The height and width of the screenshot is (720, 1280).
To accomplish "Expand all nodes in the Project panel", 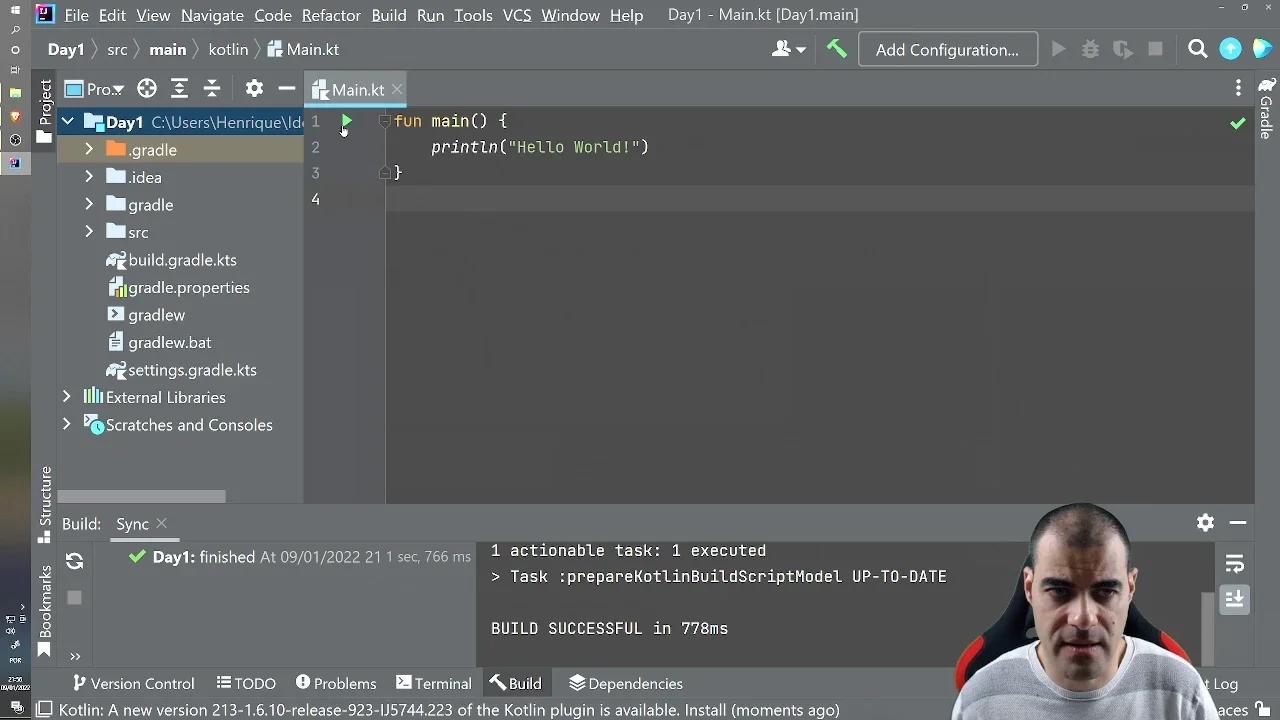I will [x=180, y=89].
